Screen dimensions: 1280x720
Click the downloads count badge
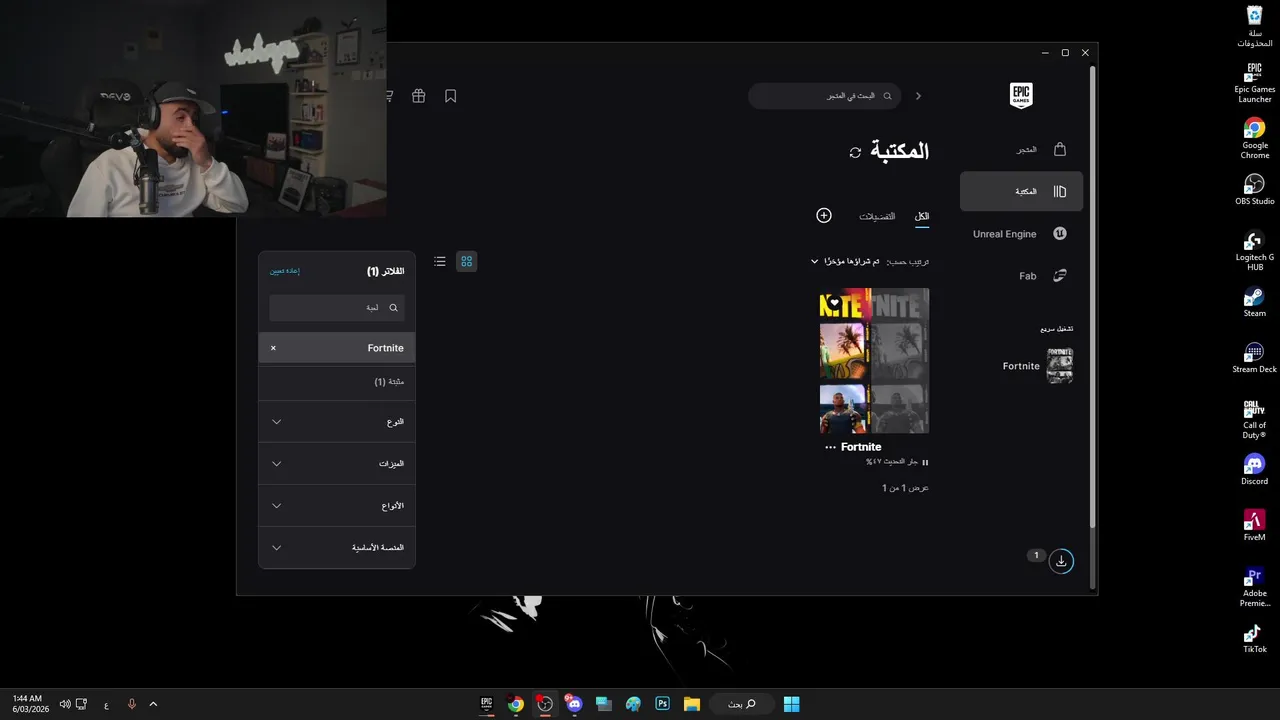click(x=1036, y=555)
